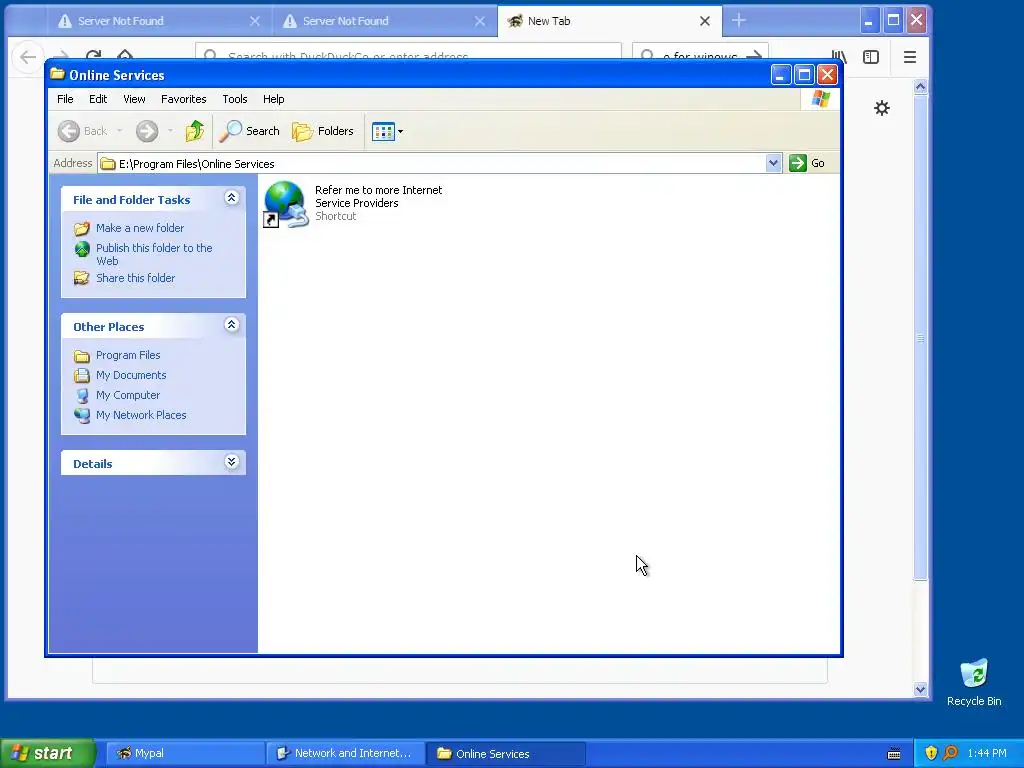
Task: Expand the Address bar dropdown list
Action: [773, 163]
